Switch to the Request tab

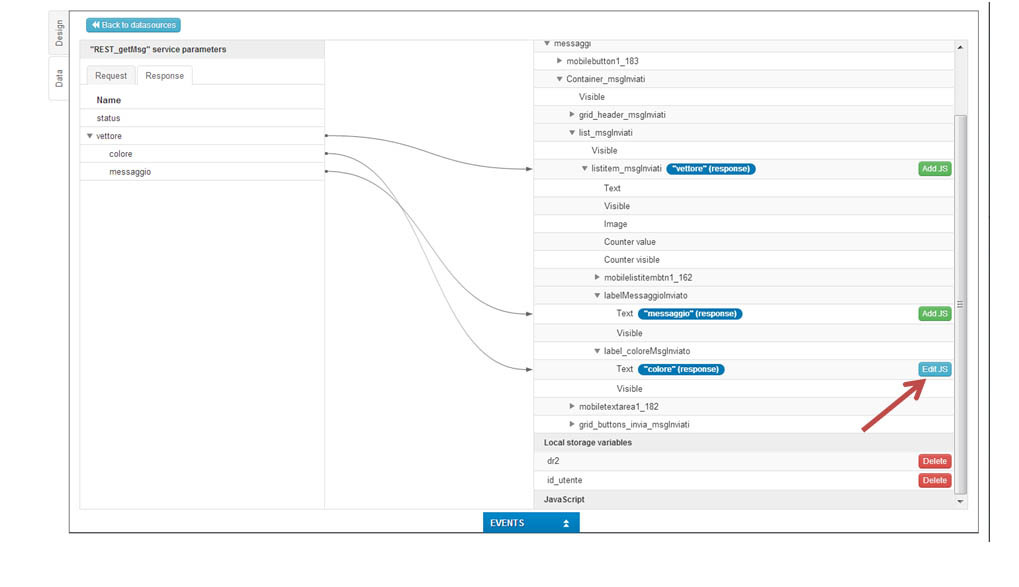[111, 76]
